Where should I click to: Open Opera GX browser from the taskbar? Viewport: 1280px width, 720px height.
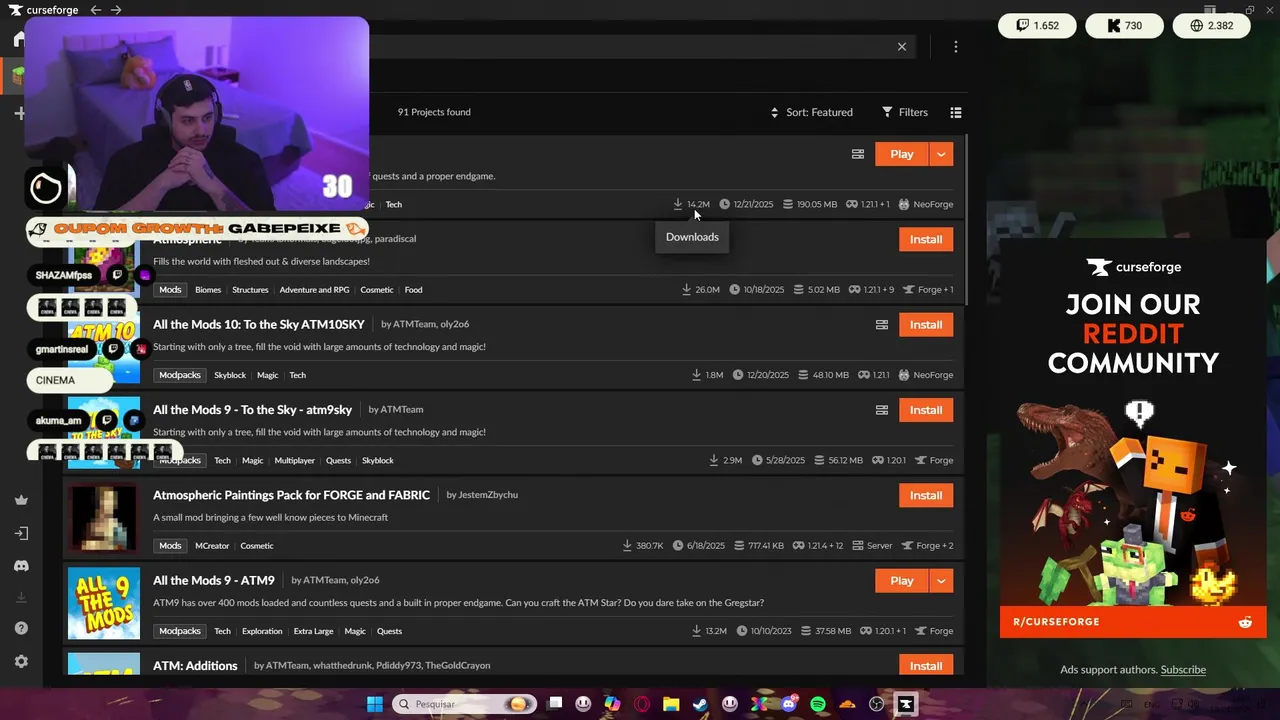pos(642,704)
